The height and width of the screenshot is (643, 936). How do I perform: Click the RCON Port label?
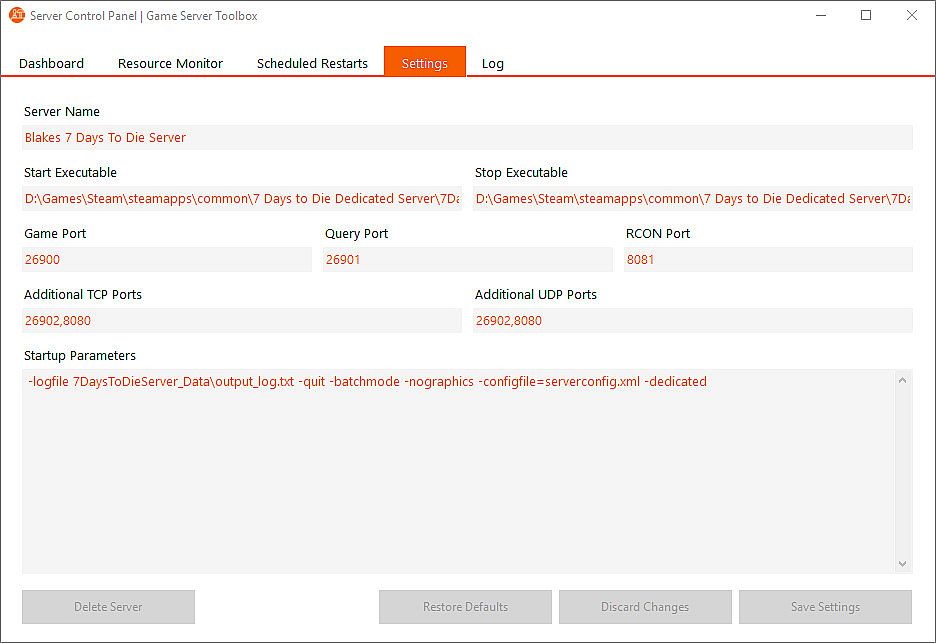pos(658,233)
